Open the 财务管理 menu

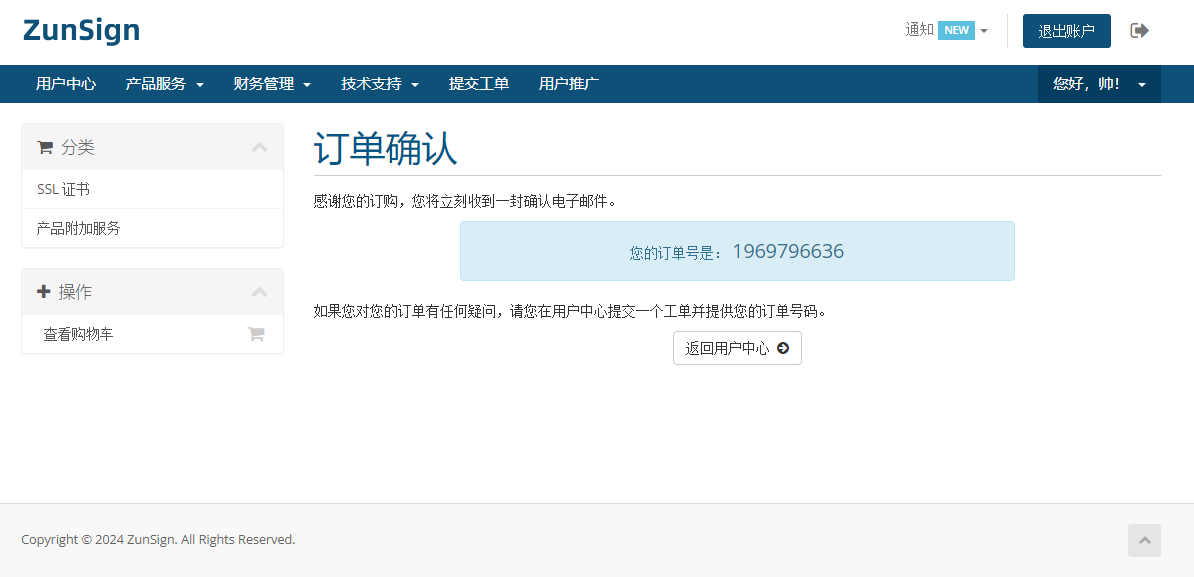pyautogui.click(x=272, y=84)
